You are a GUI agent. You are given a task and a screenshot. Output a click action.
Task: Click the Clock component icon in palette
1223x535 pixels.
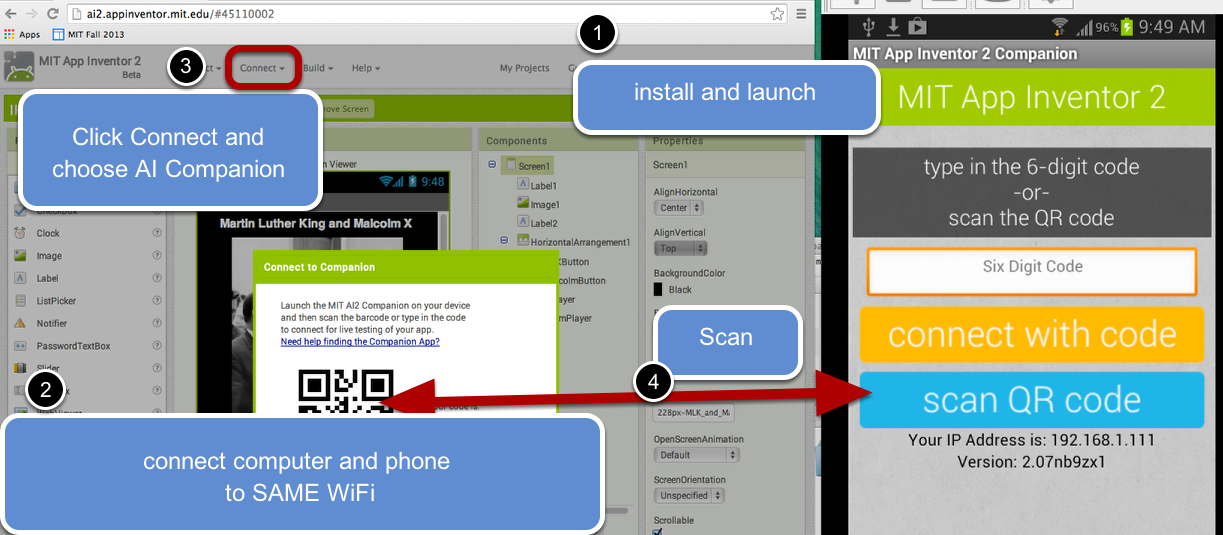click(19, 233)
